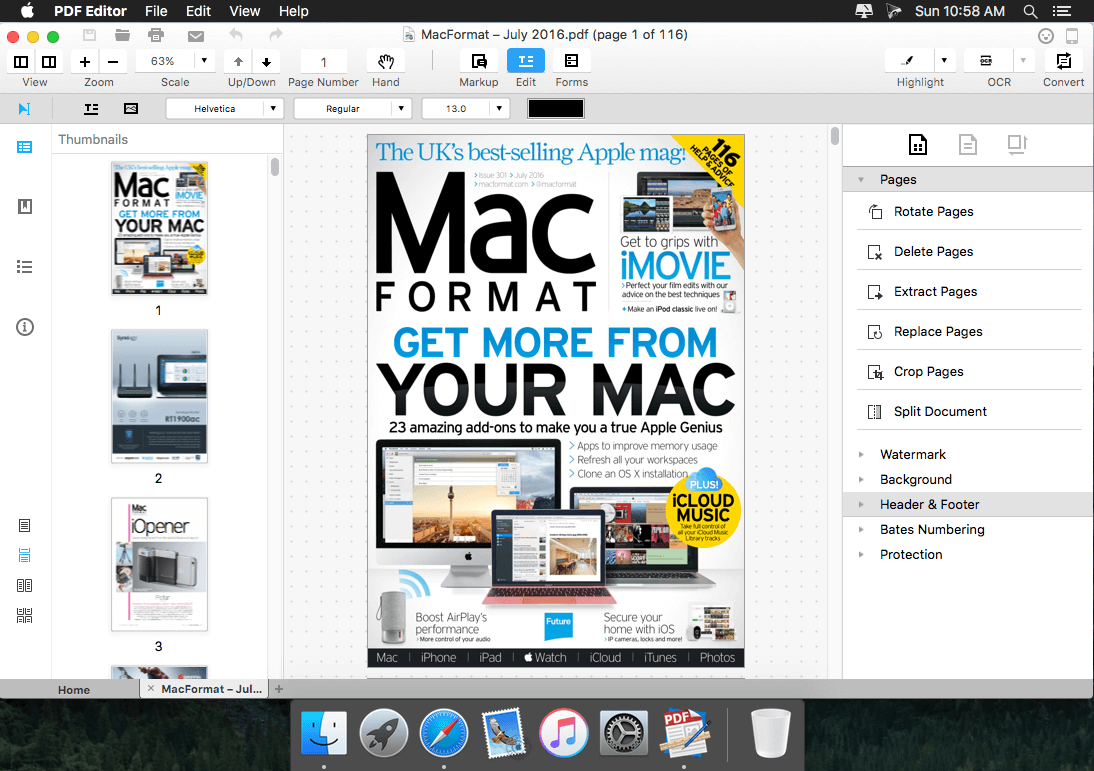
Task: Open the OCR options dropdown arrow
Action: tap(1023, 61)
